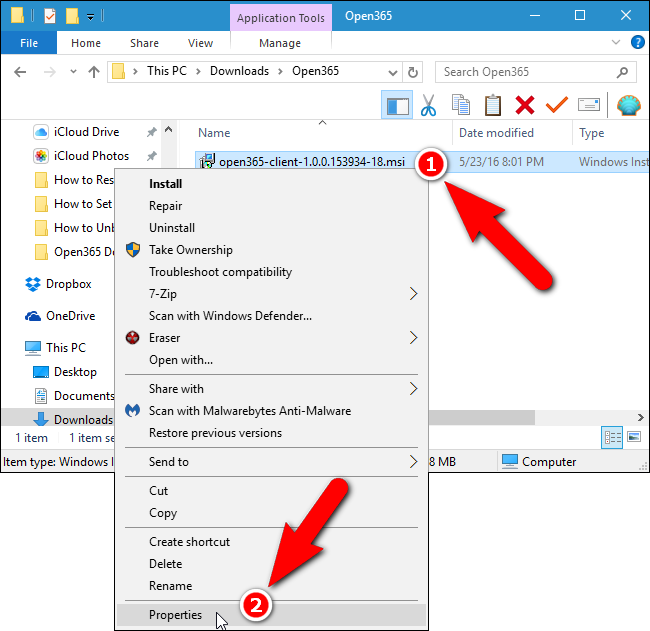Click the orange checkmark toolbar icon
650x631 pixels.
[x=557, y=104]
